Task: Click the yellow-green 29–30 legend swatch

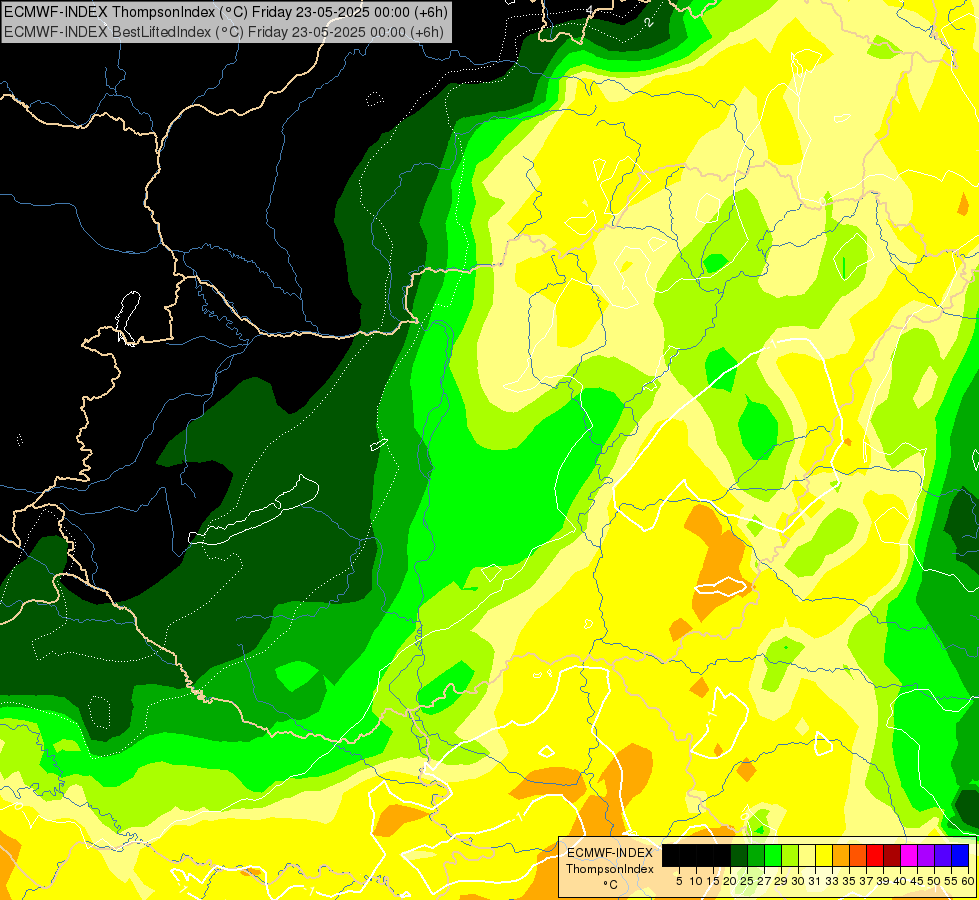Action: pyautogui.click(x=790, y=855)
